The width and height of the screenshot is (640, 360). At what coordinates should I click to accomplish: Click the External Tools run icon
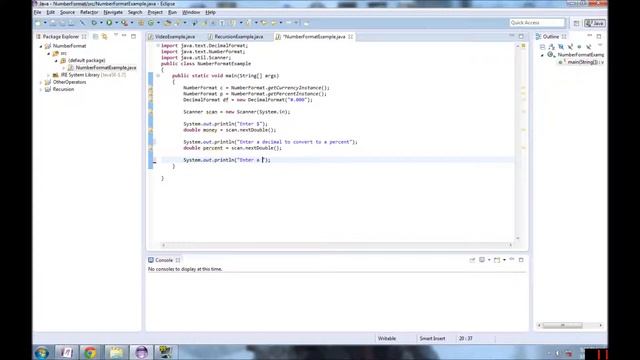124,23
